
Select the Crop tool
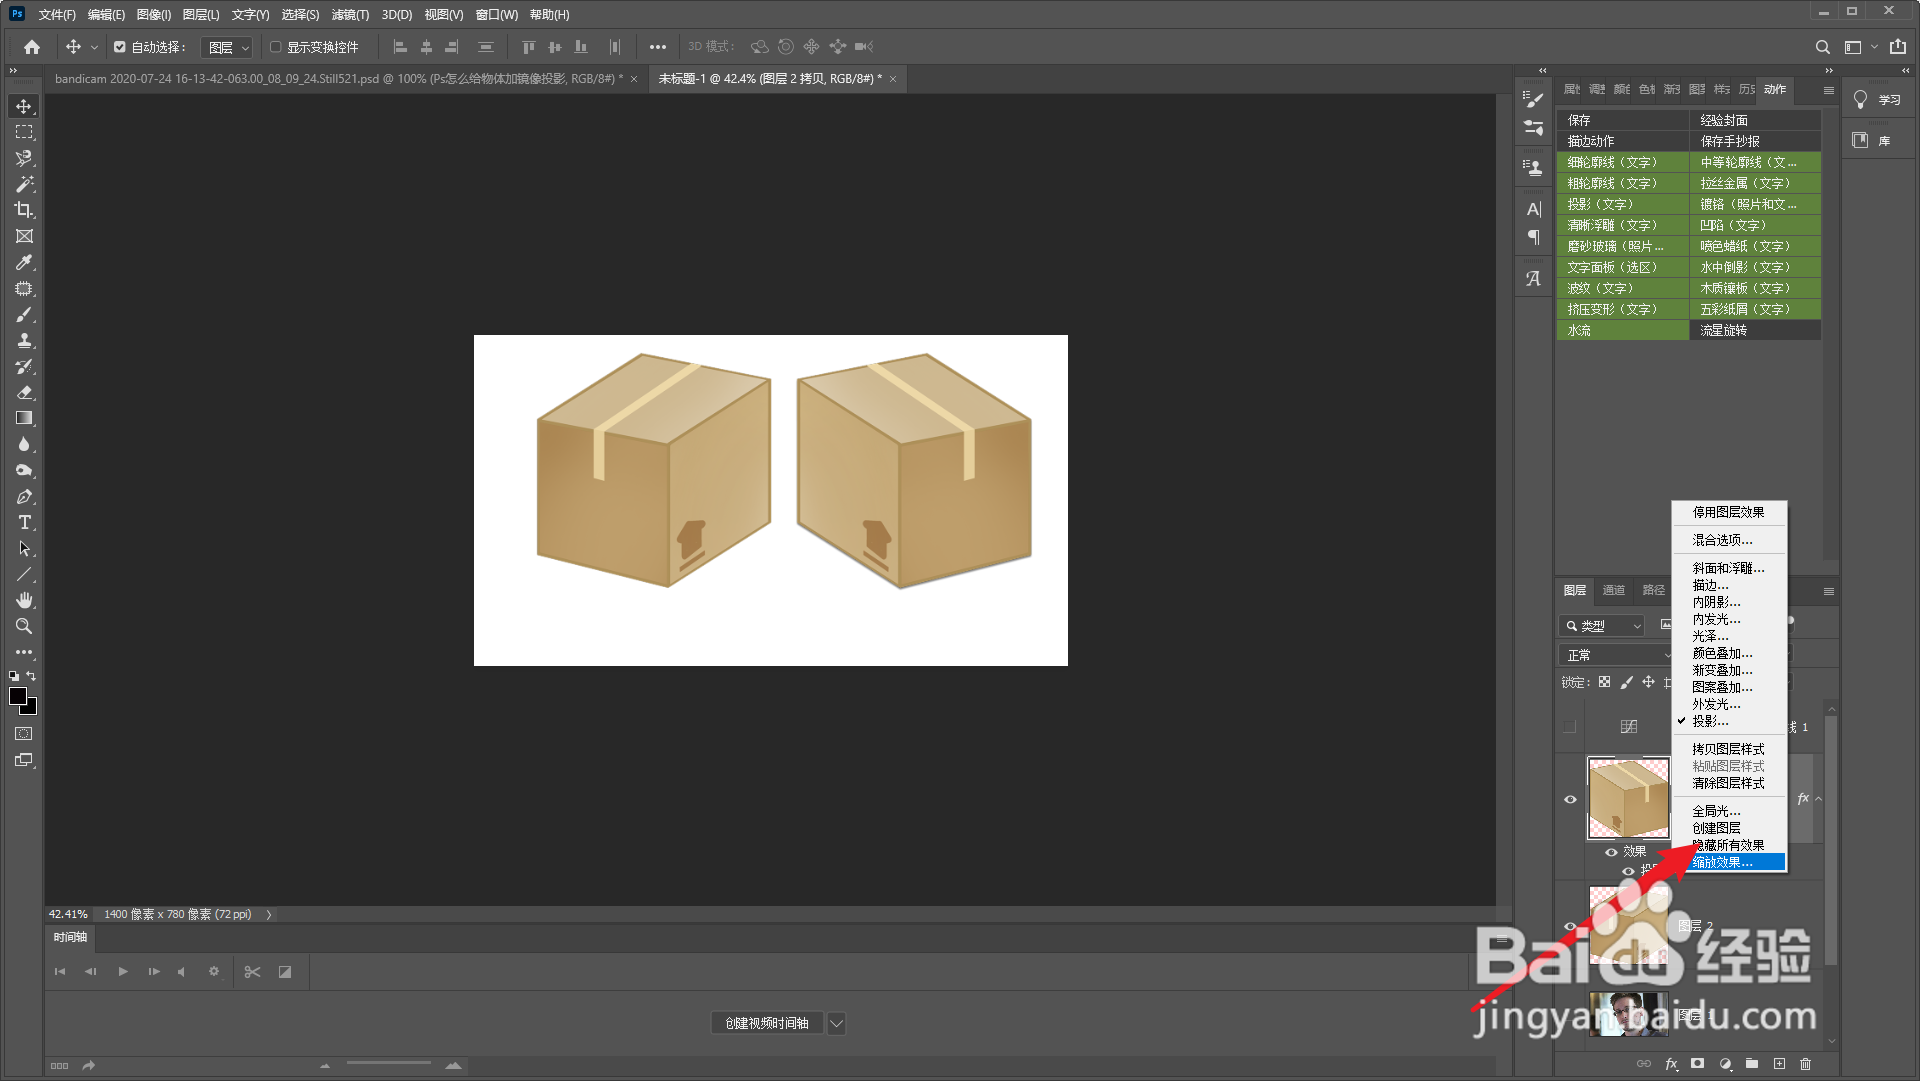[x=24, y=210]
